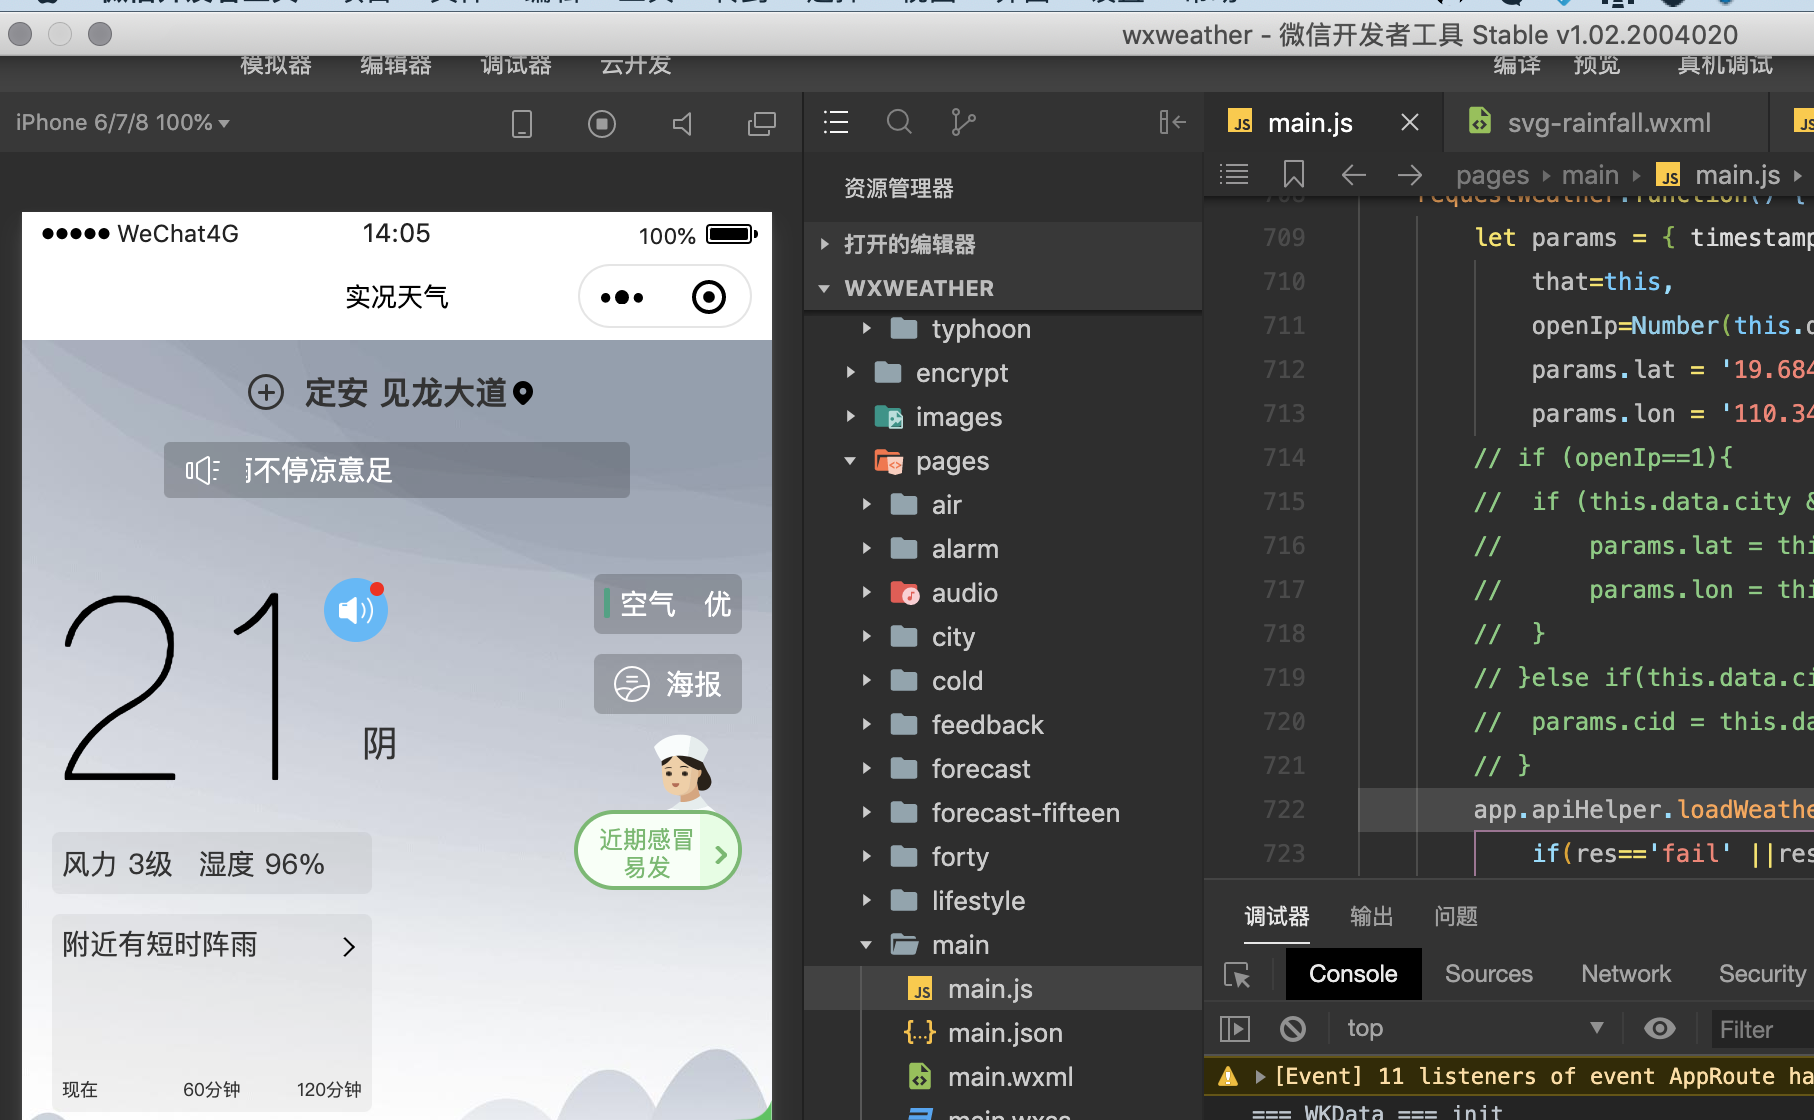
Task: Open the 近期感冒易发 health tip
Action: [658, 852]
